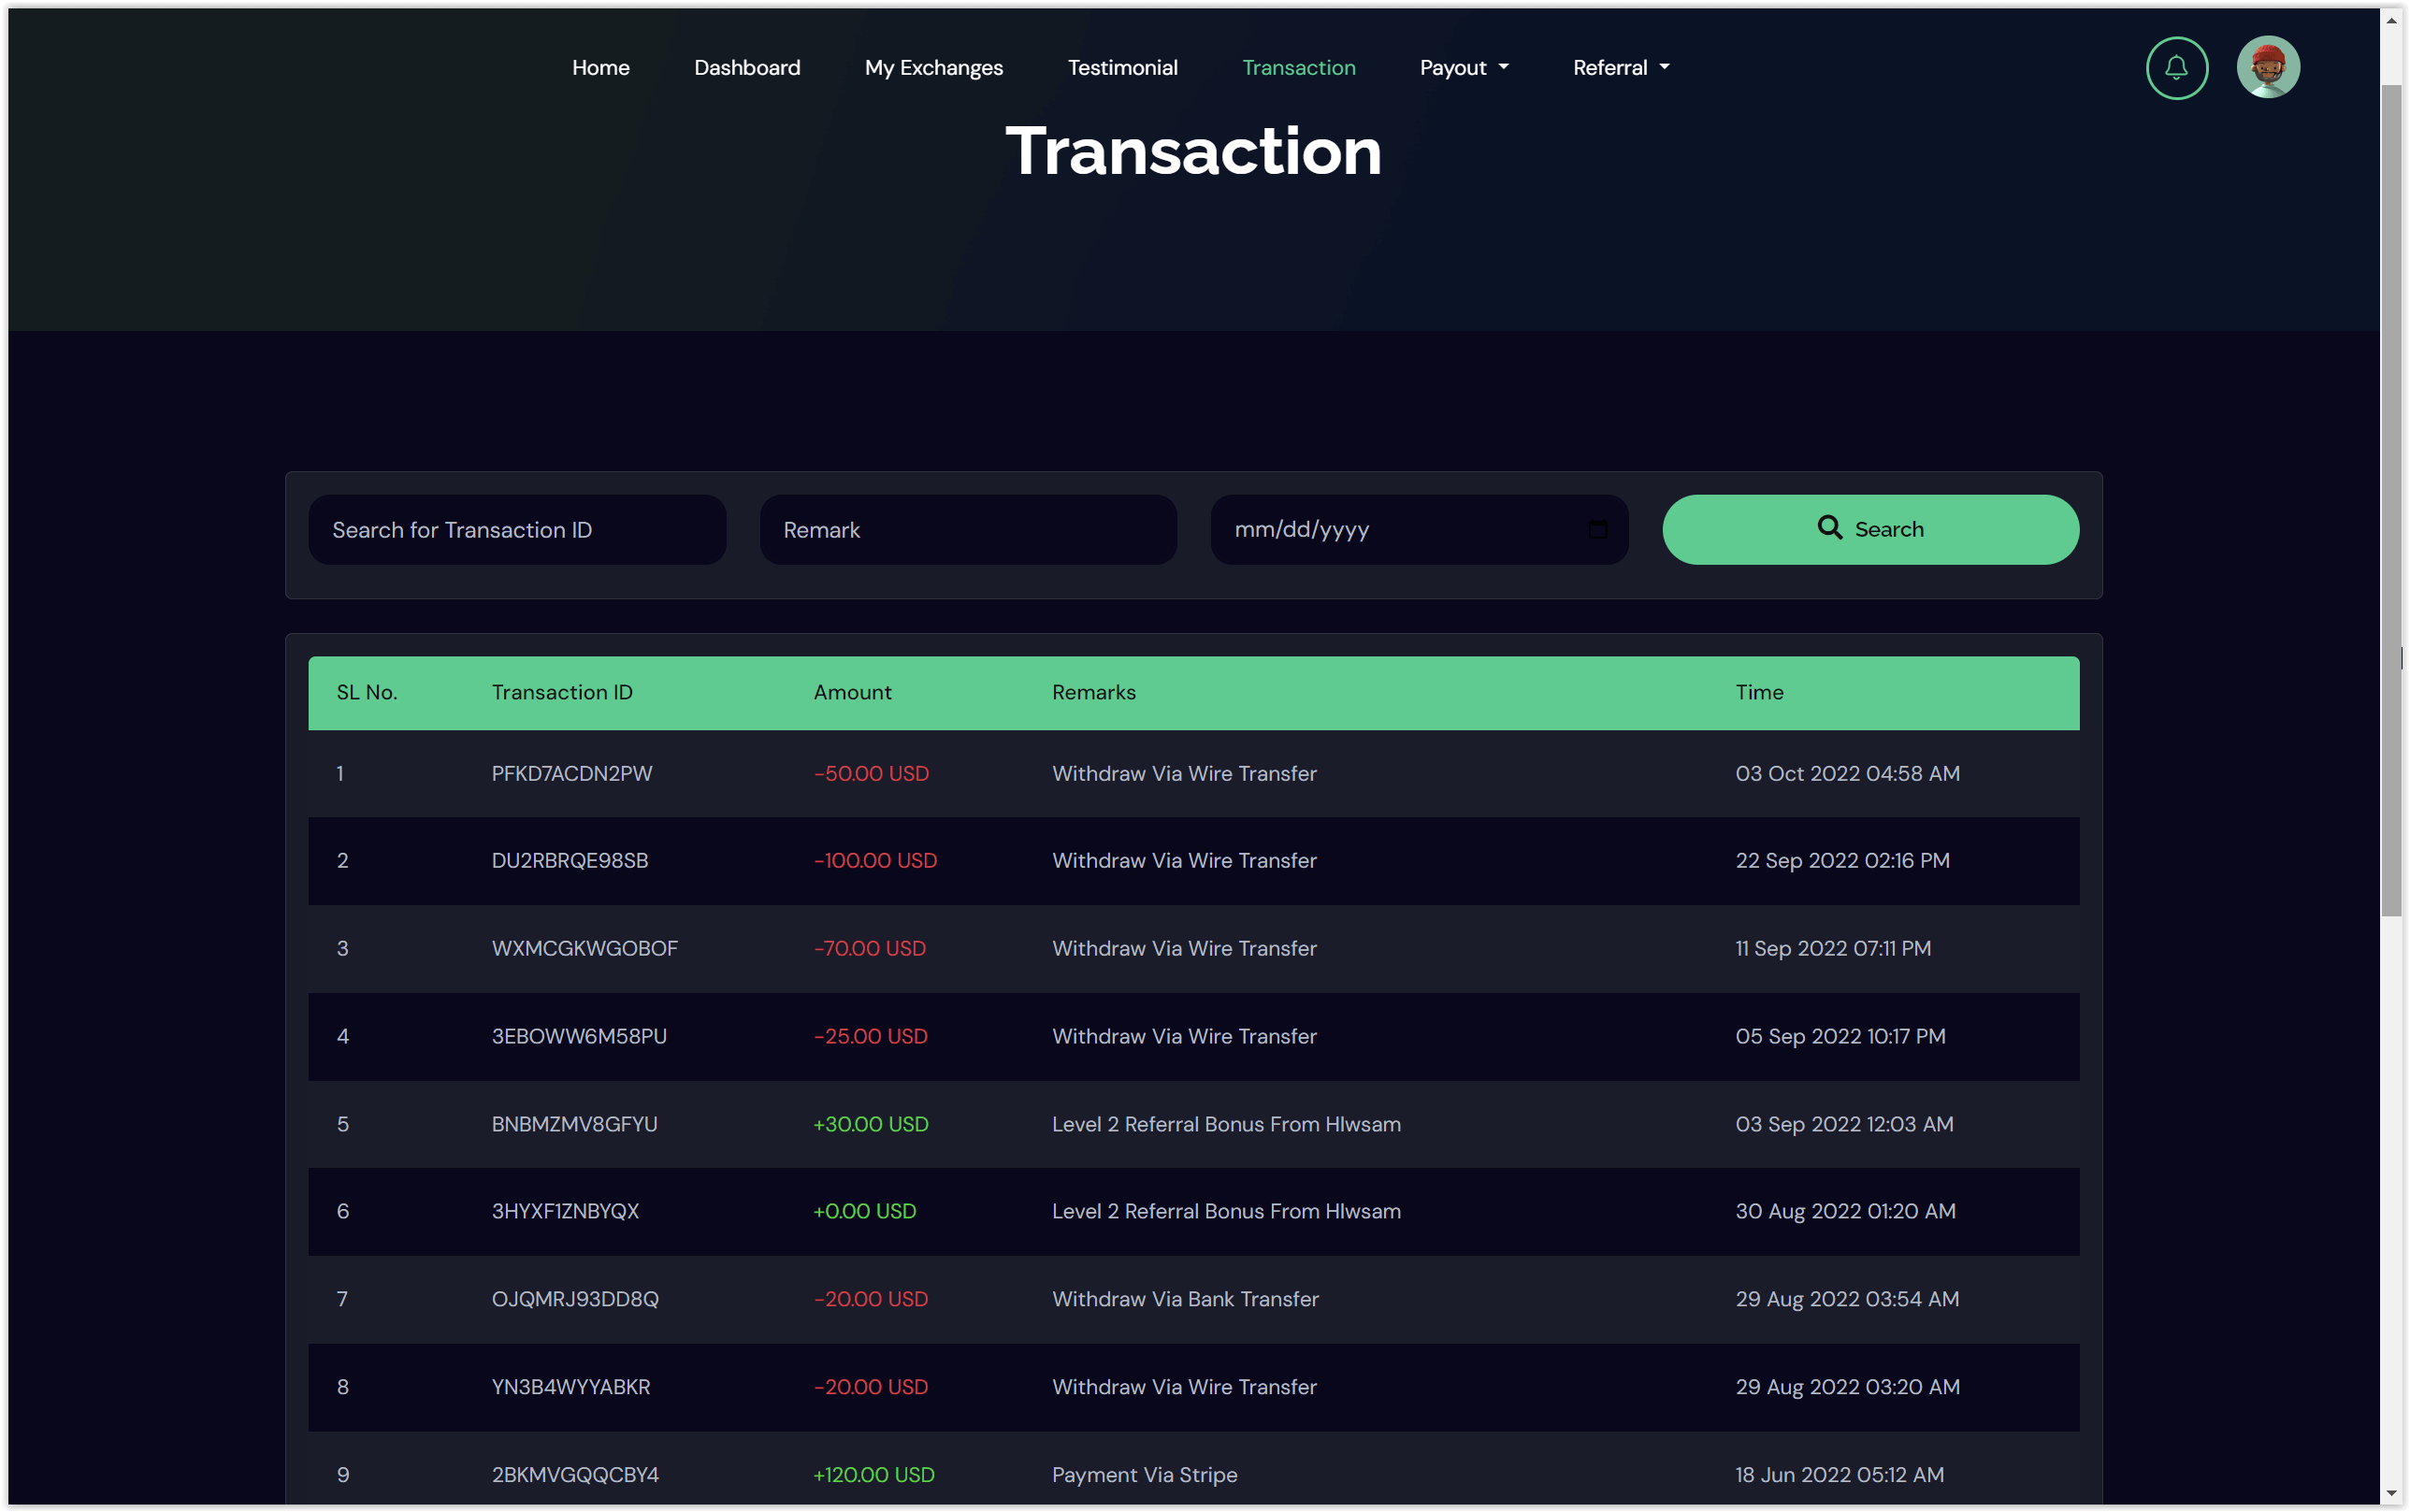Click the Amount column header

851,692
